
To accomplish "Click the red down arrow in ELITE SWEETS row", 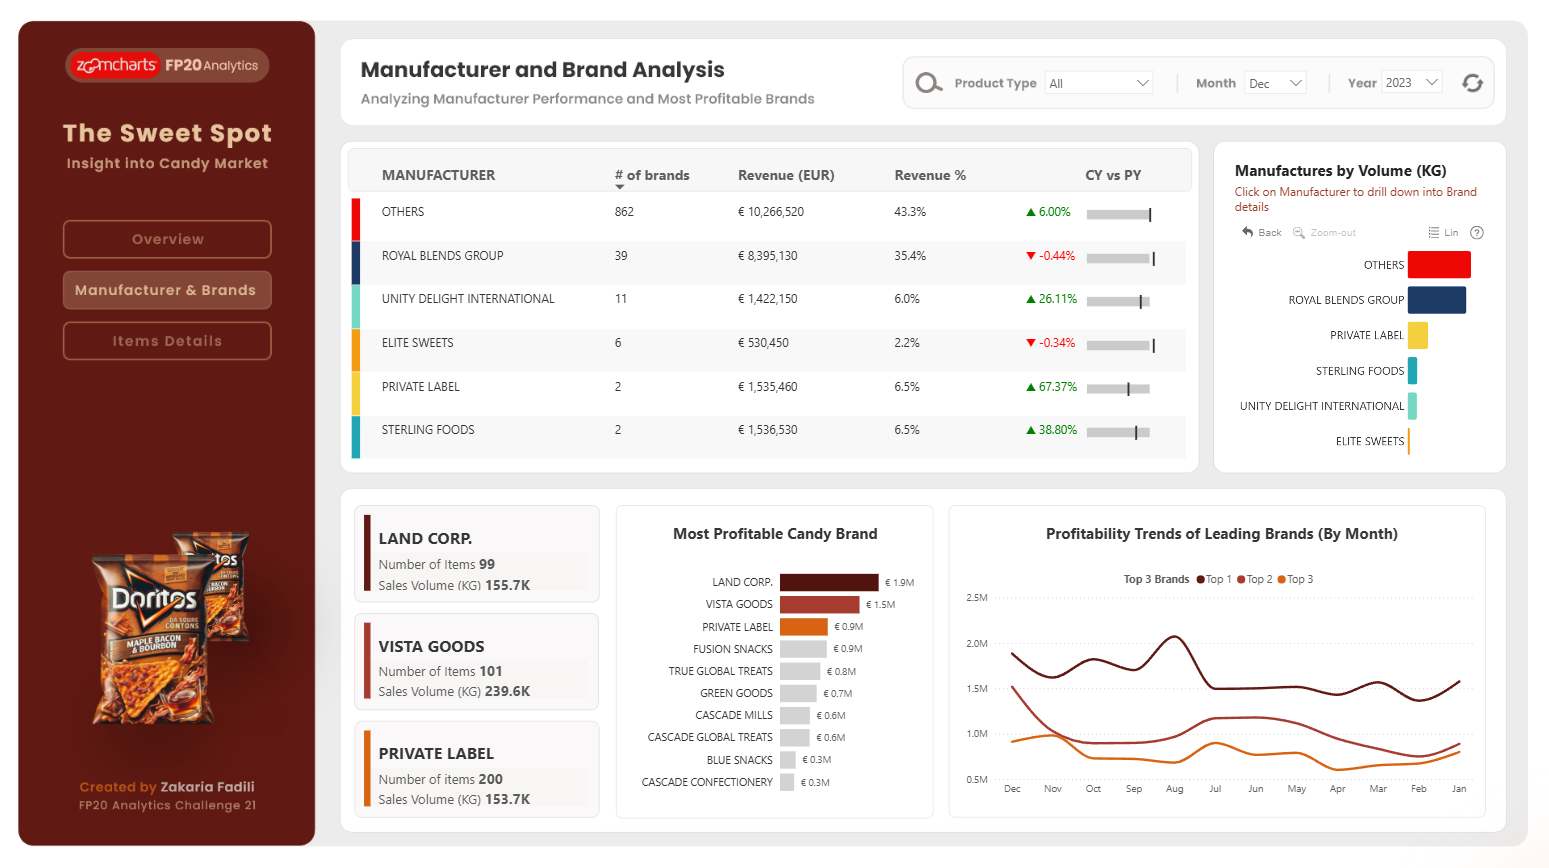I will (1031, 343).
